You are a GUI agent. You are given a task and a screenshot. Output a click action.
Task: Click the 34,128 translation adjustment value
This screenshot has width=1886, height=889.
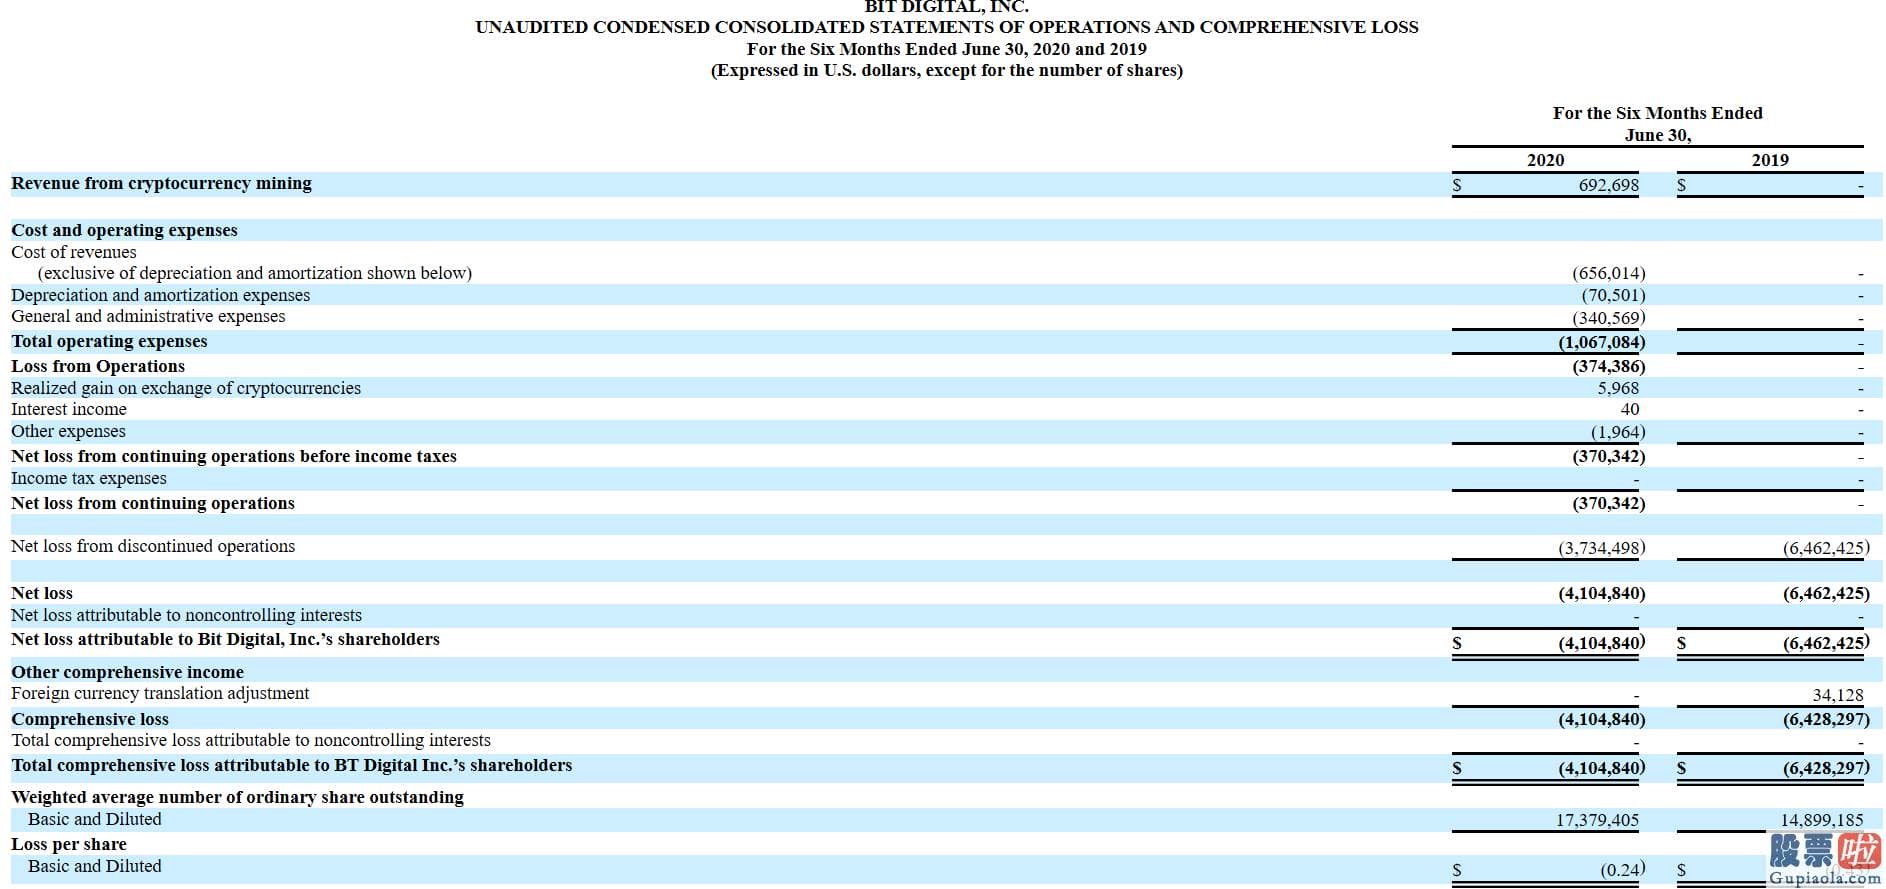[x=1838, y=695]
